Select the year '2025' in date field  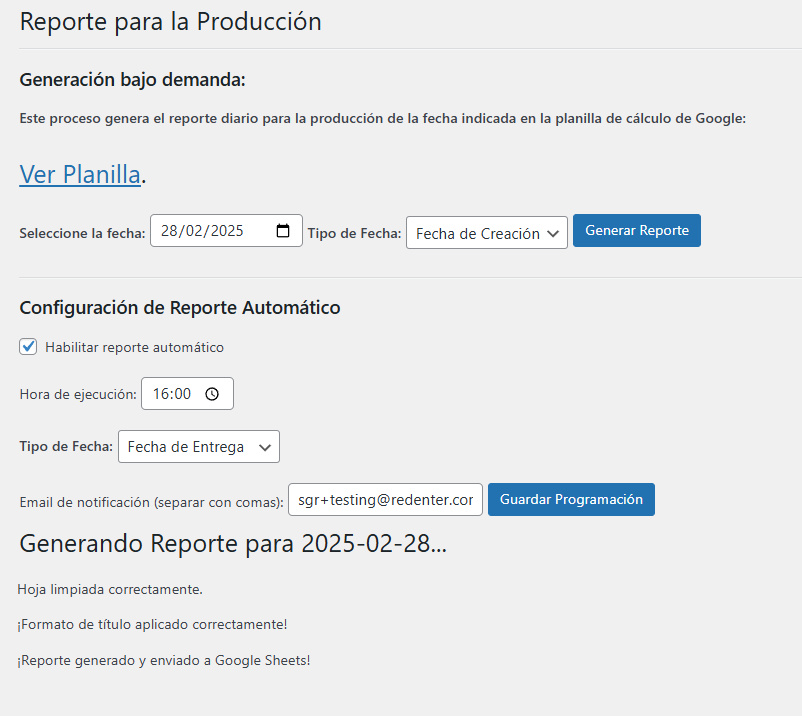click(x=225, y=231)
